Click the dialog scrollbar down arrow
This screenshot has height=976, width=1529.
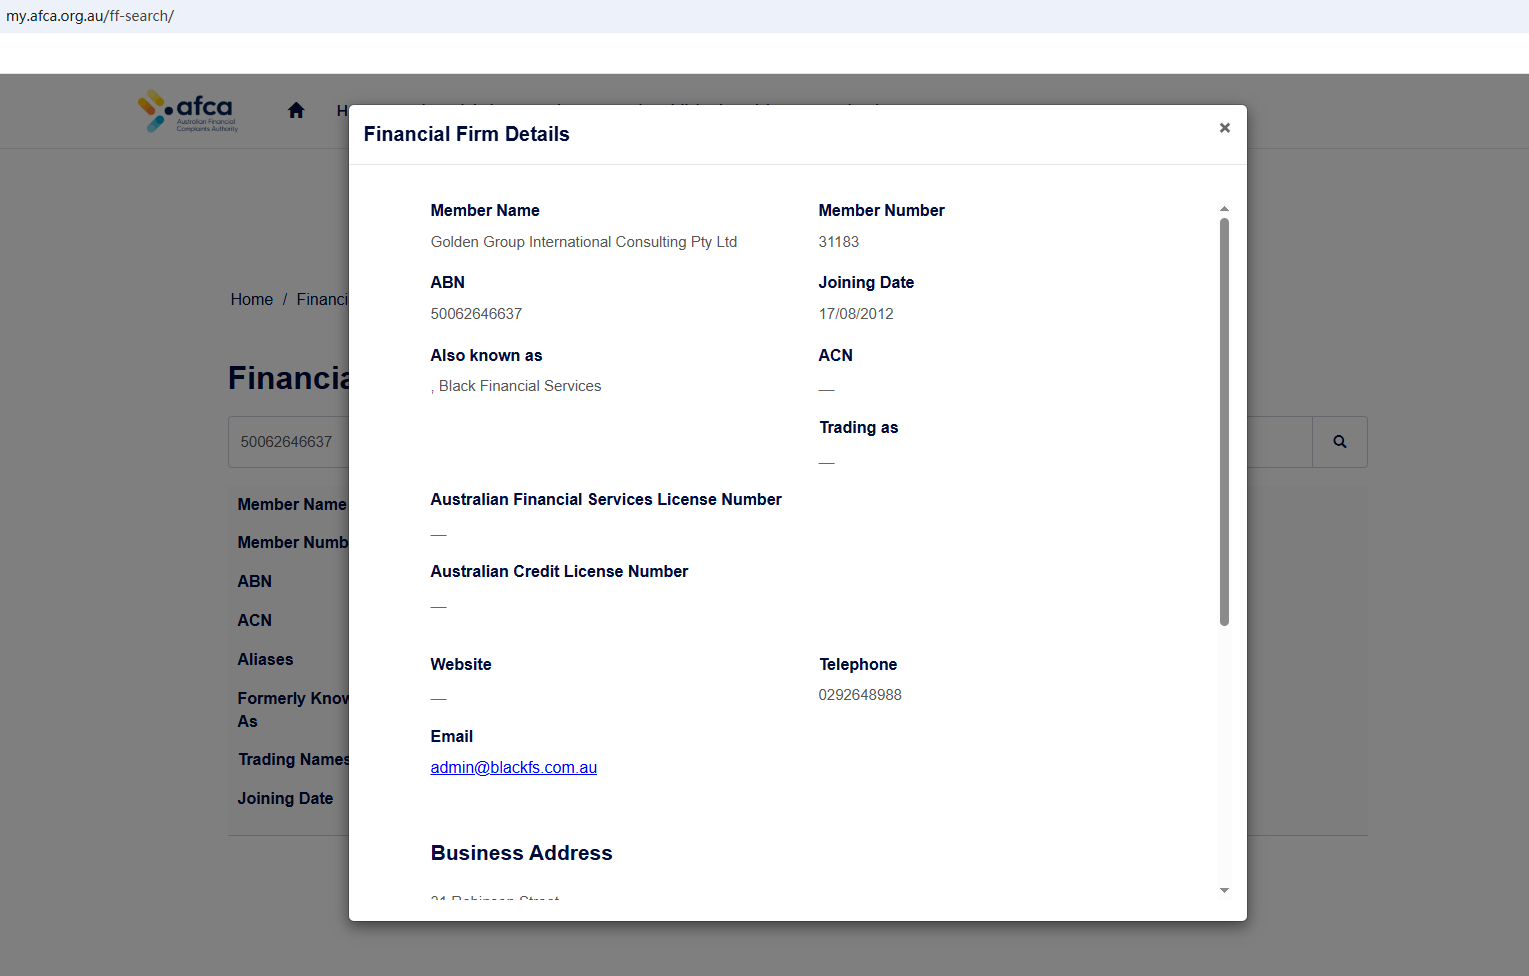click(x=1224, y=890)
